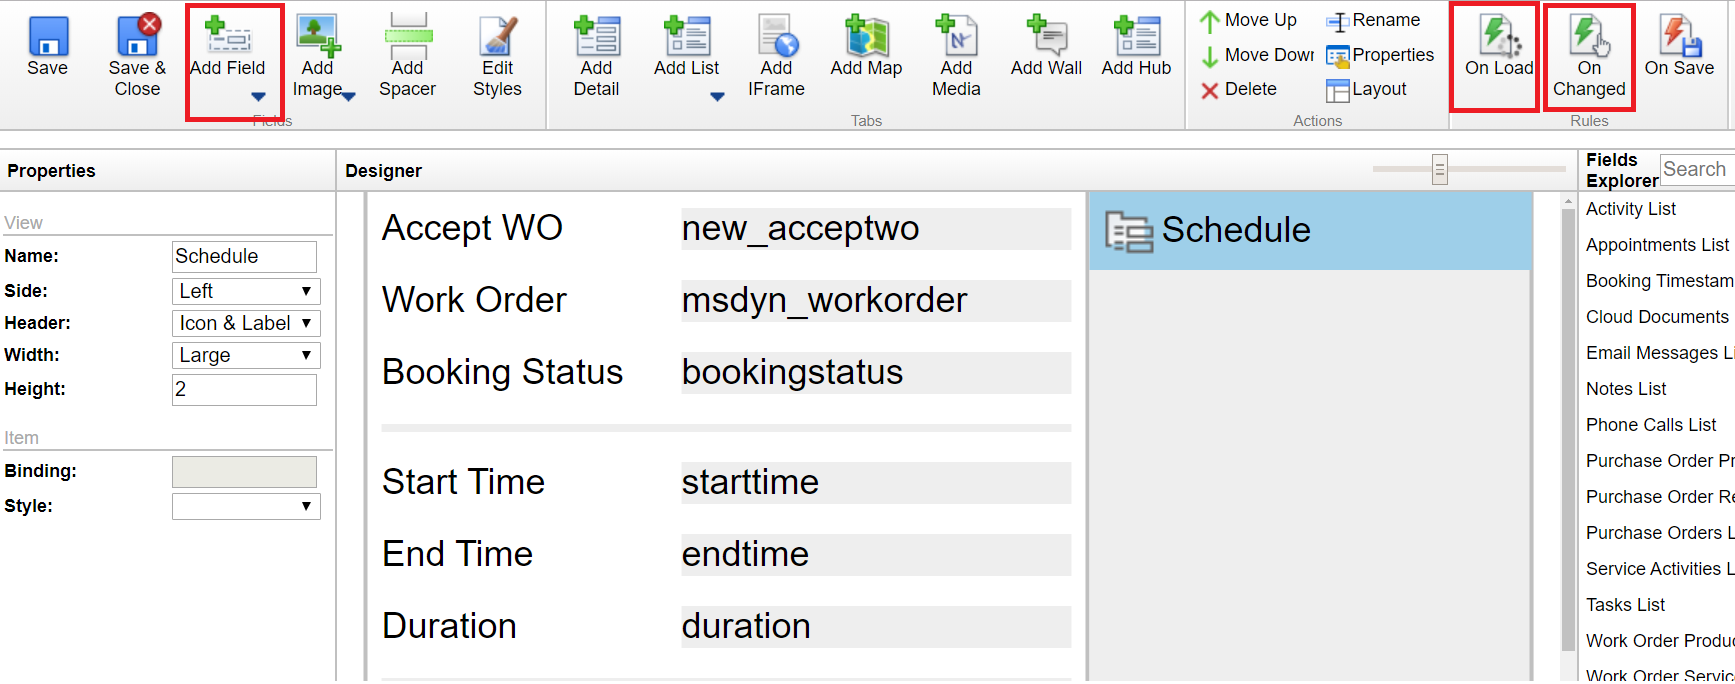Click the Height input field
This screenshot has height=684, width=1735.
click(x=244, y=389)
